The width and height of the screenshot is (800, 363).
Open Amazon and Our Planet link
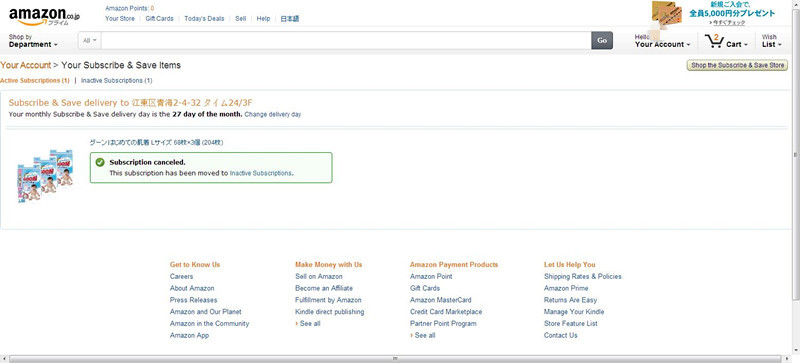click(x=206, y=311)
